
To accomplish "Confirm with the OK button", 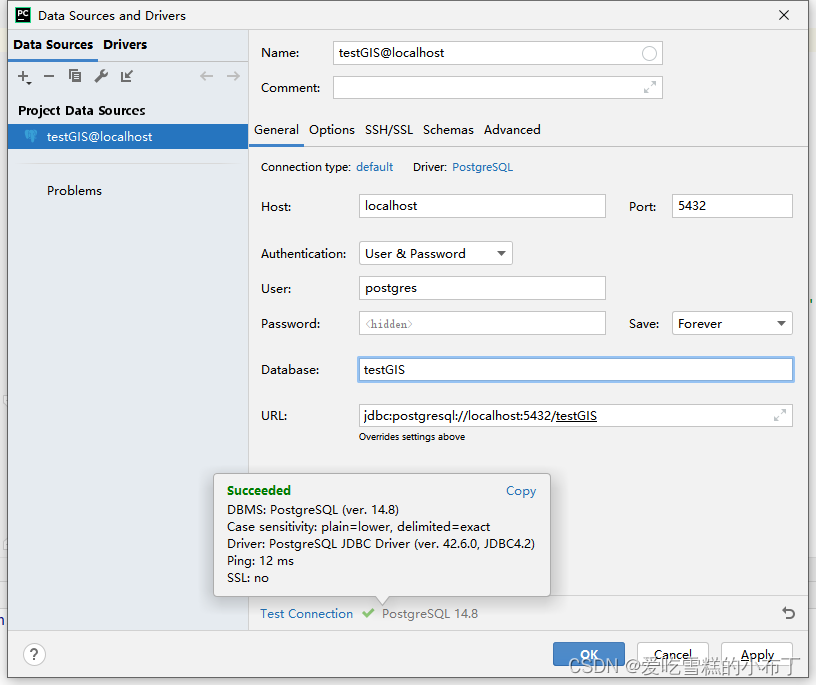I will click(589, 654).
